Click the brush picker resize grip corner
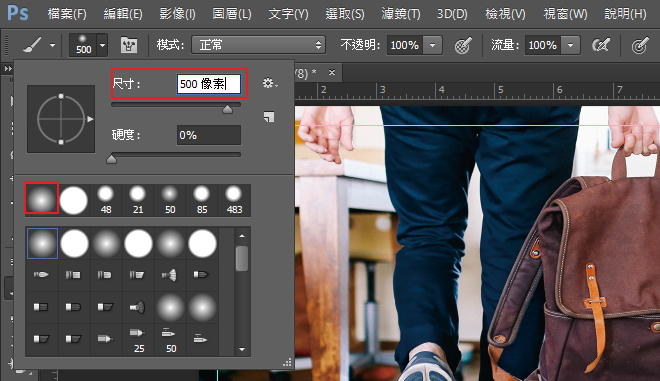This screenshot has height=381, width=660. (287, 363)
